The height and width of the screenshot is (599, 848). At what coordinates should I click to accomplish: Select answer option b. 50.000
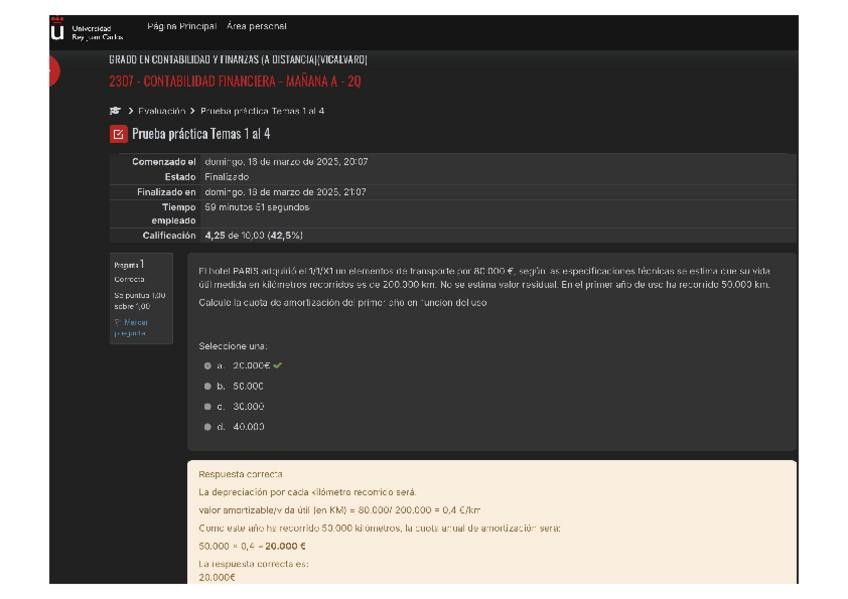point(207,387)
